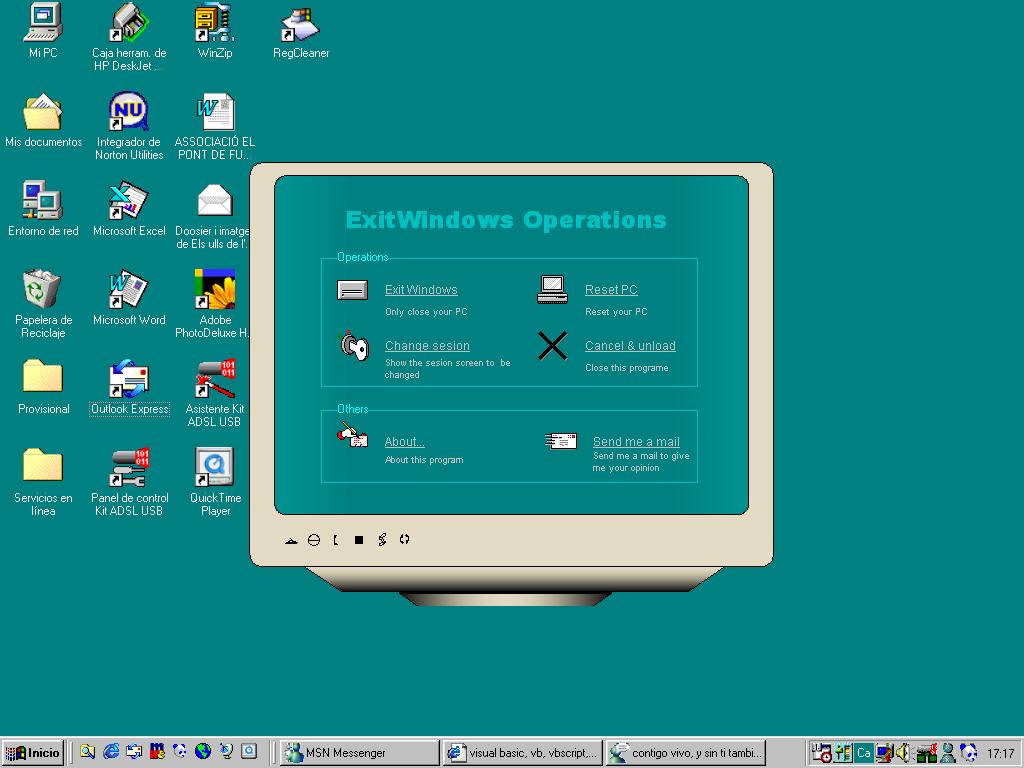Choose the Change sesion link
Viewport: 1024px width, 768px height.
coord(427,346)
